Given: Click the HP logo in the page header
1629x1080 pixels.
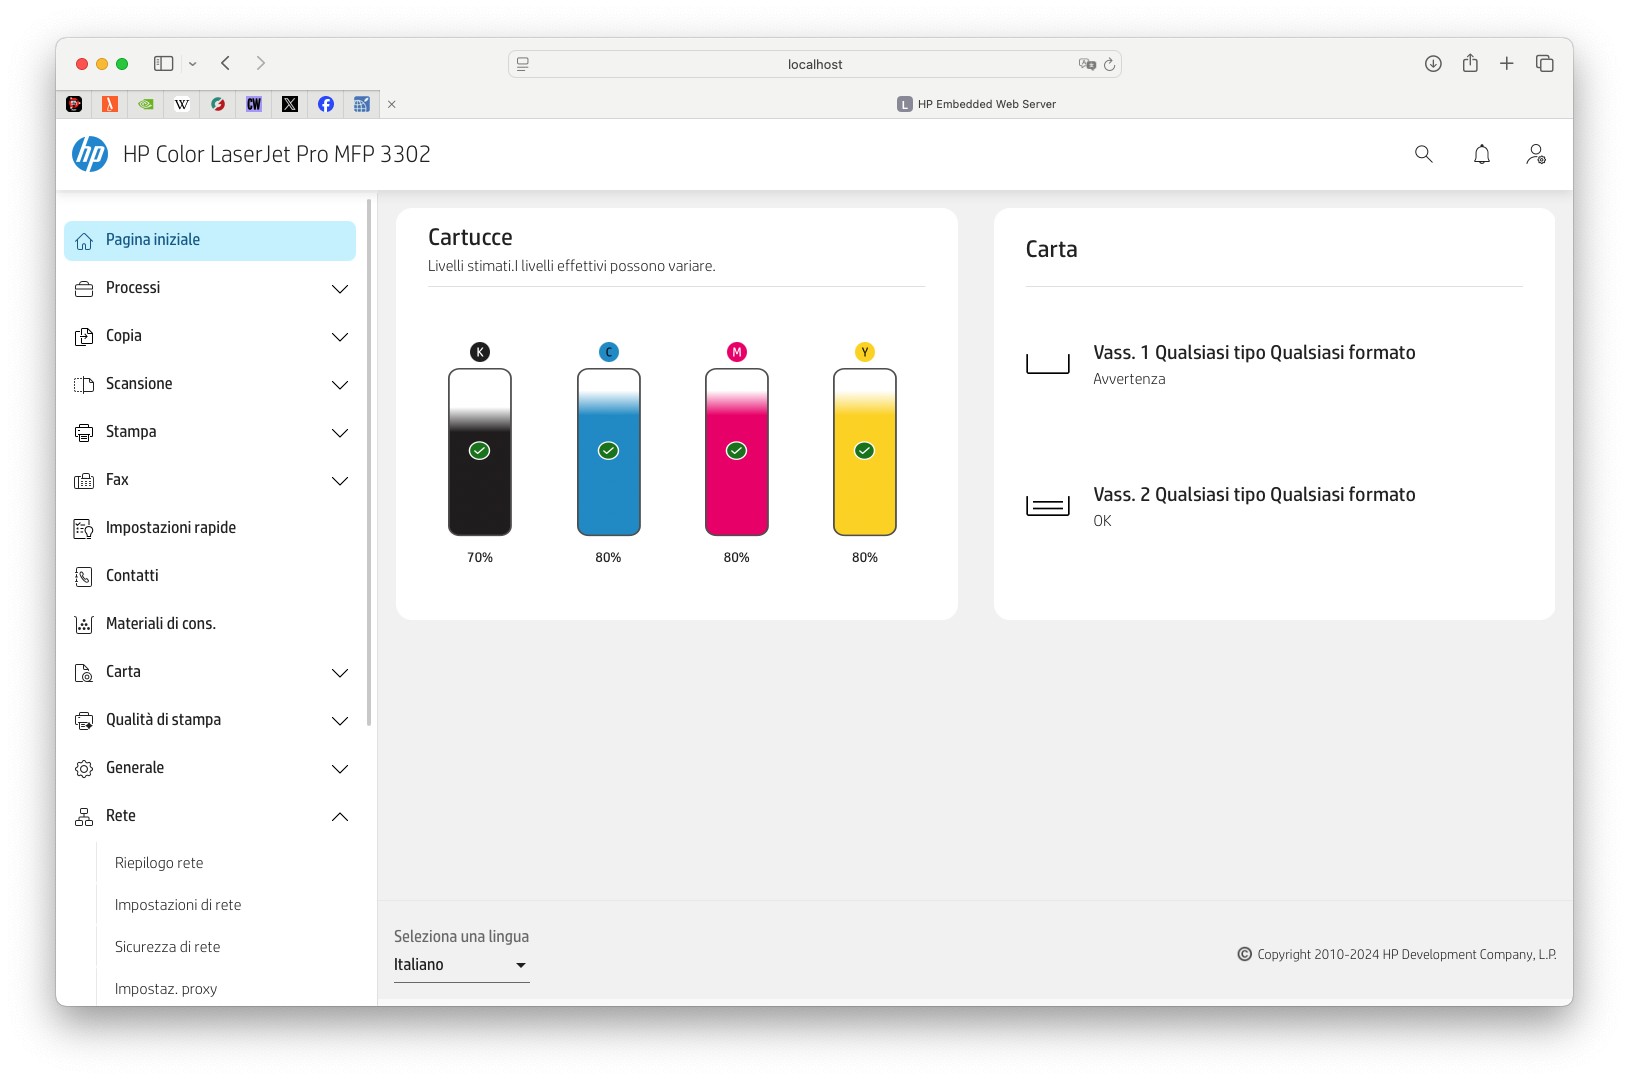Looking at the screenshot, I should tap(90, 154).
